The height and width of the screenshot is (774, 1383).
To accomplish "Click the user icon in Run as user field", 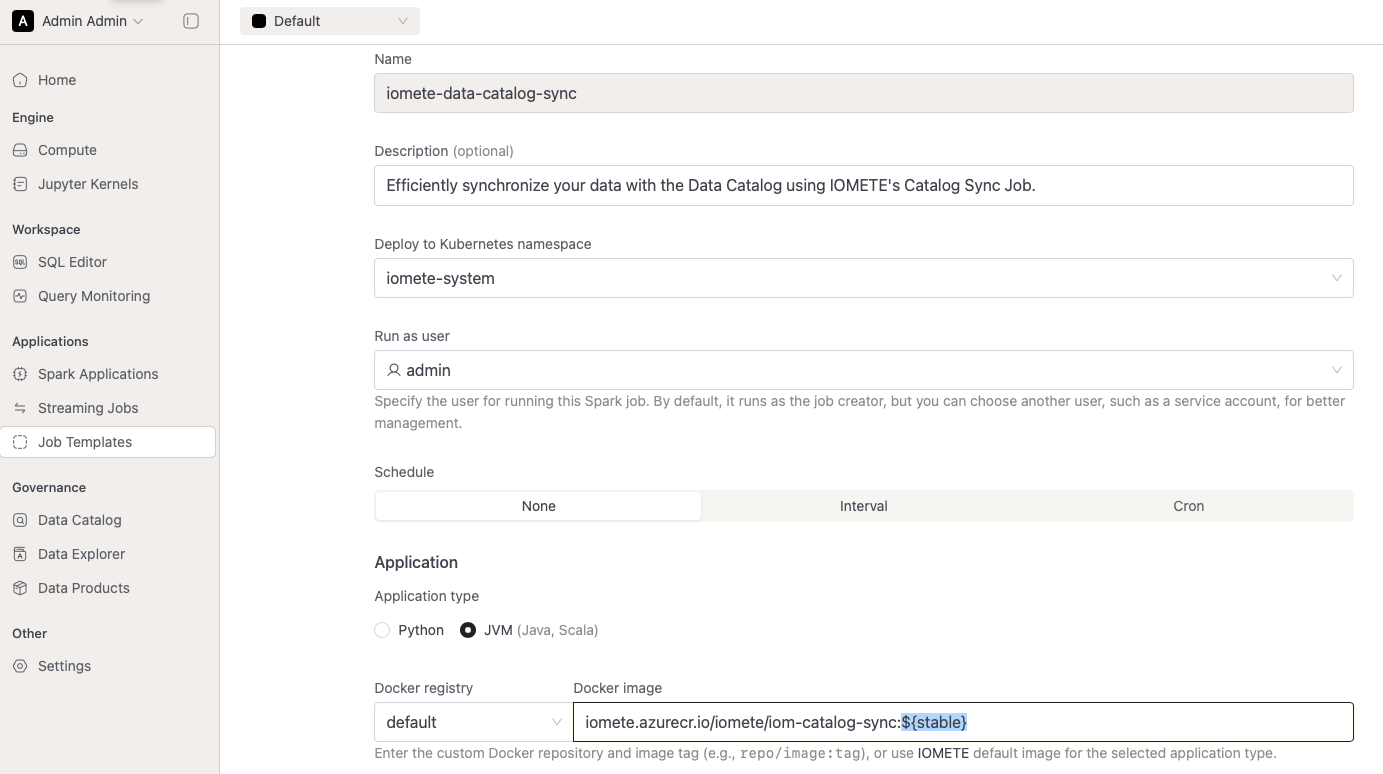I will [394, 370].
